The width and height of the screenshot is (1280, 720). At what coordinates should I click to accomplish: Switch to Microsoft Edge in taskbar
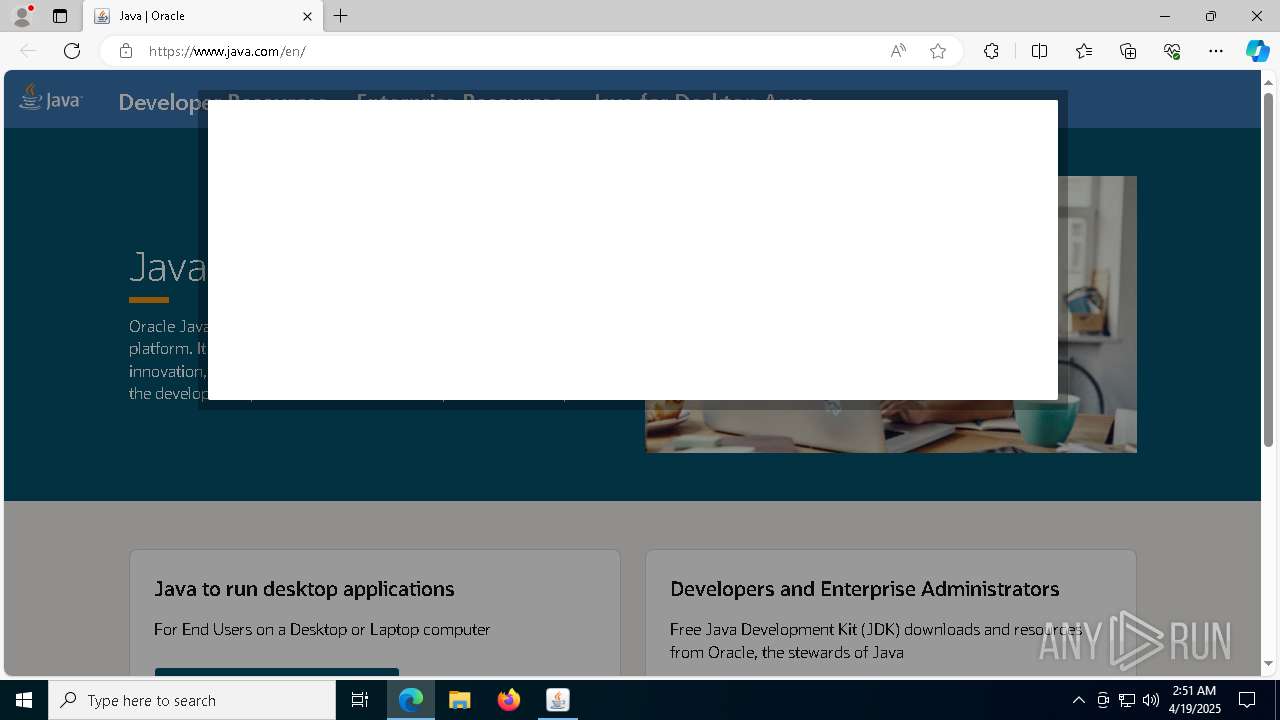[x=411, y=700]
